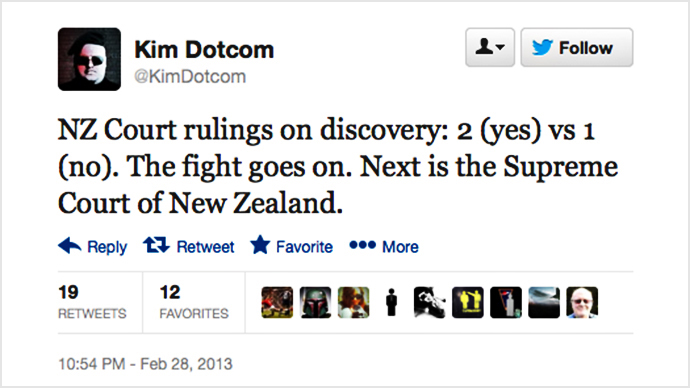Open the Boba Fett helmet avatar

pyautogui.click(x=316, y=303)
